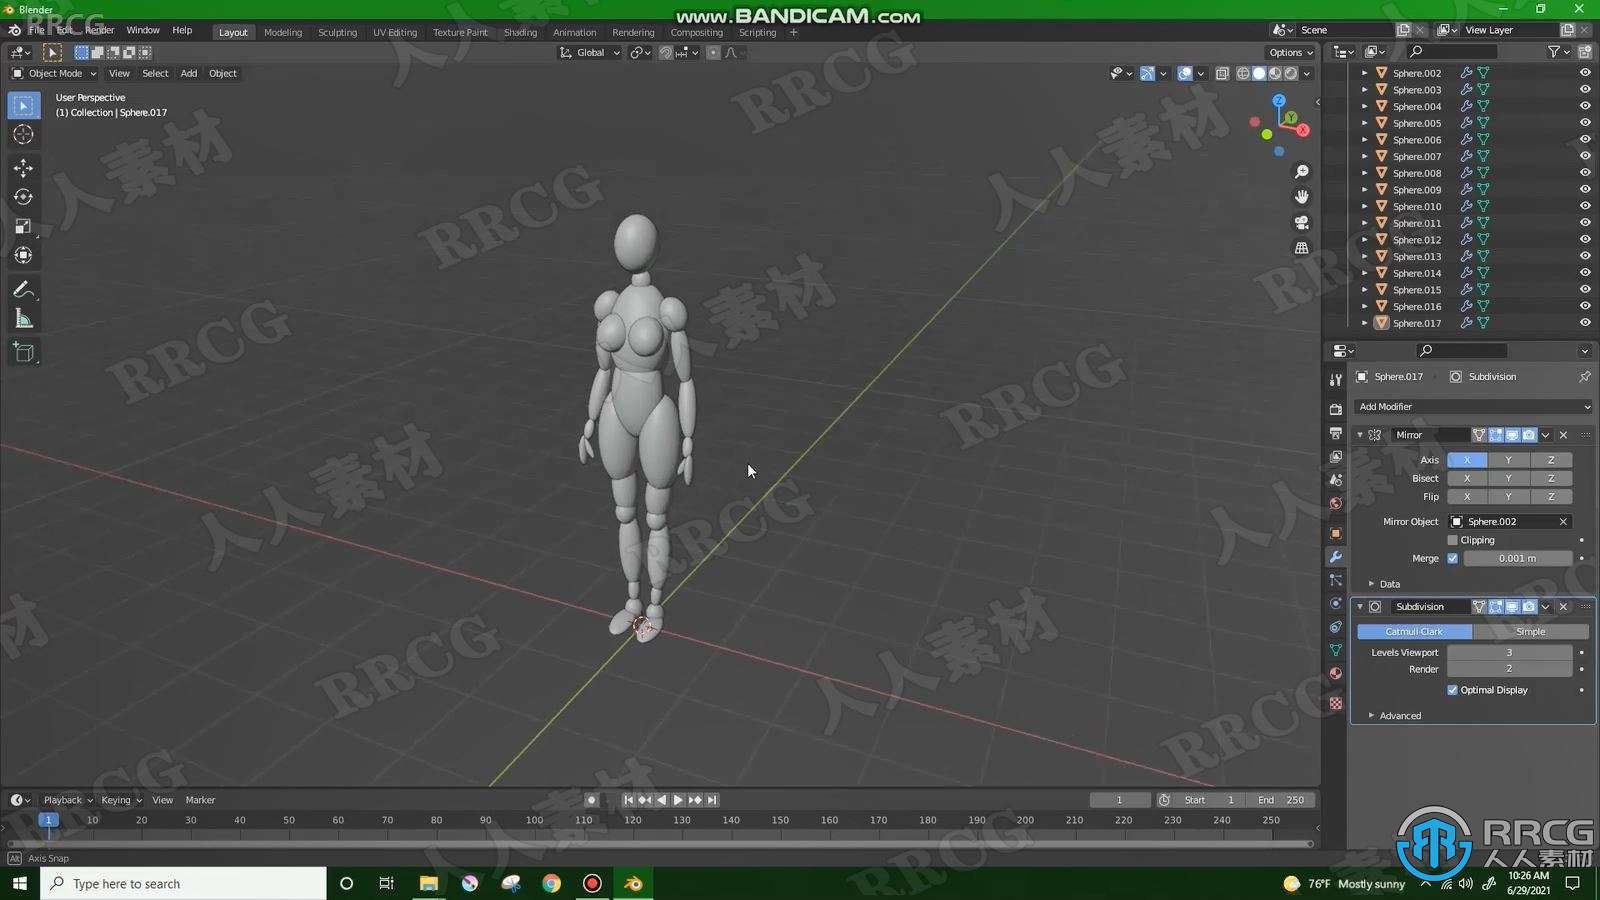Open the Object Data properties tab
The height and width of the screenshot is (900, 1600).
pyautogui.click(x=1335, y=650)
